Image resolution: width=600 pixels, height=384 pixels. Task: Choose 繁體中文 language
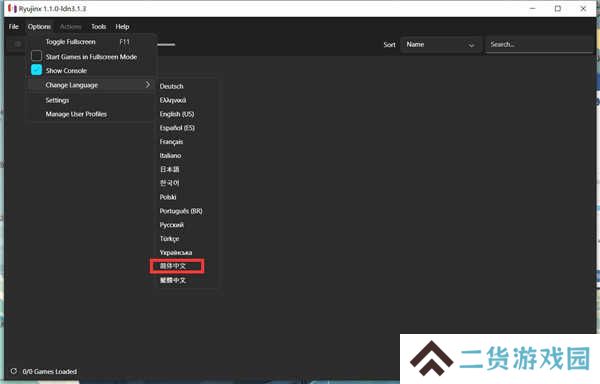pyautogui.click(x=173, y=280)
